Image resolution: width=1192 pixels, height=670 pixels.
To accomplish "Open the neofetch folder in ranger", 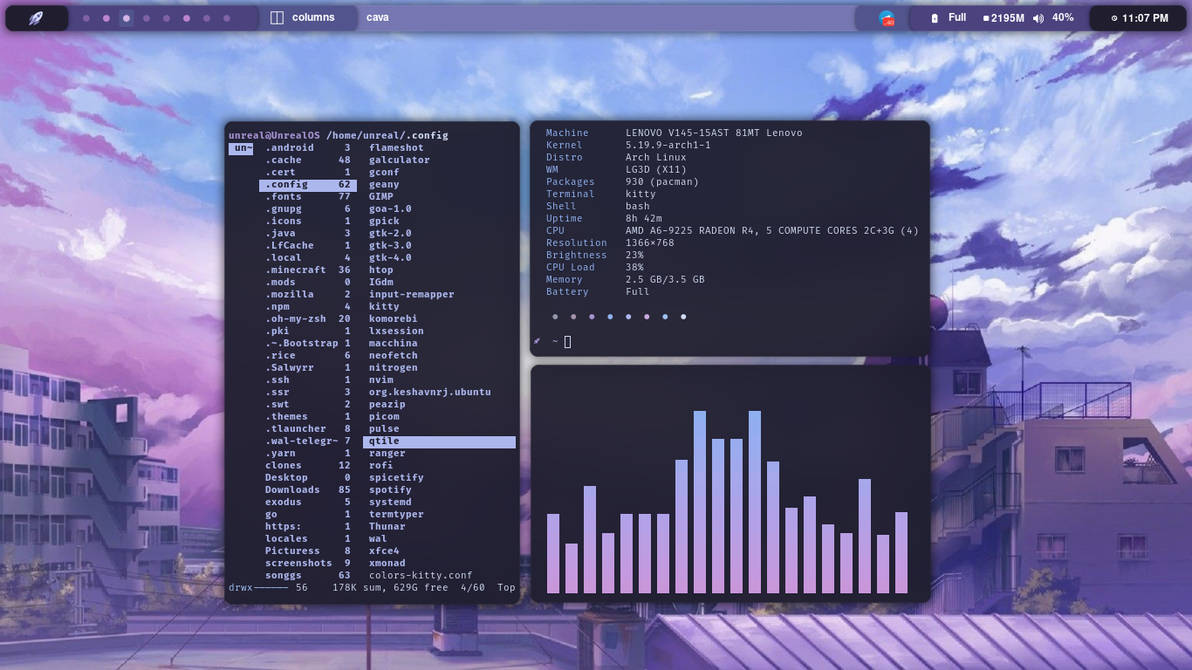I will 393,355.
